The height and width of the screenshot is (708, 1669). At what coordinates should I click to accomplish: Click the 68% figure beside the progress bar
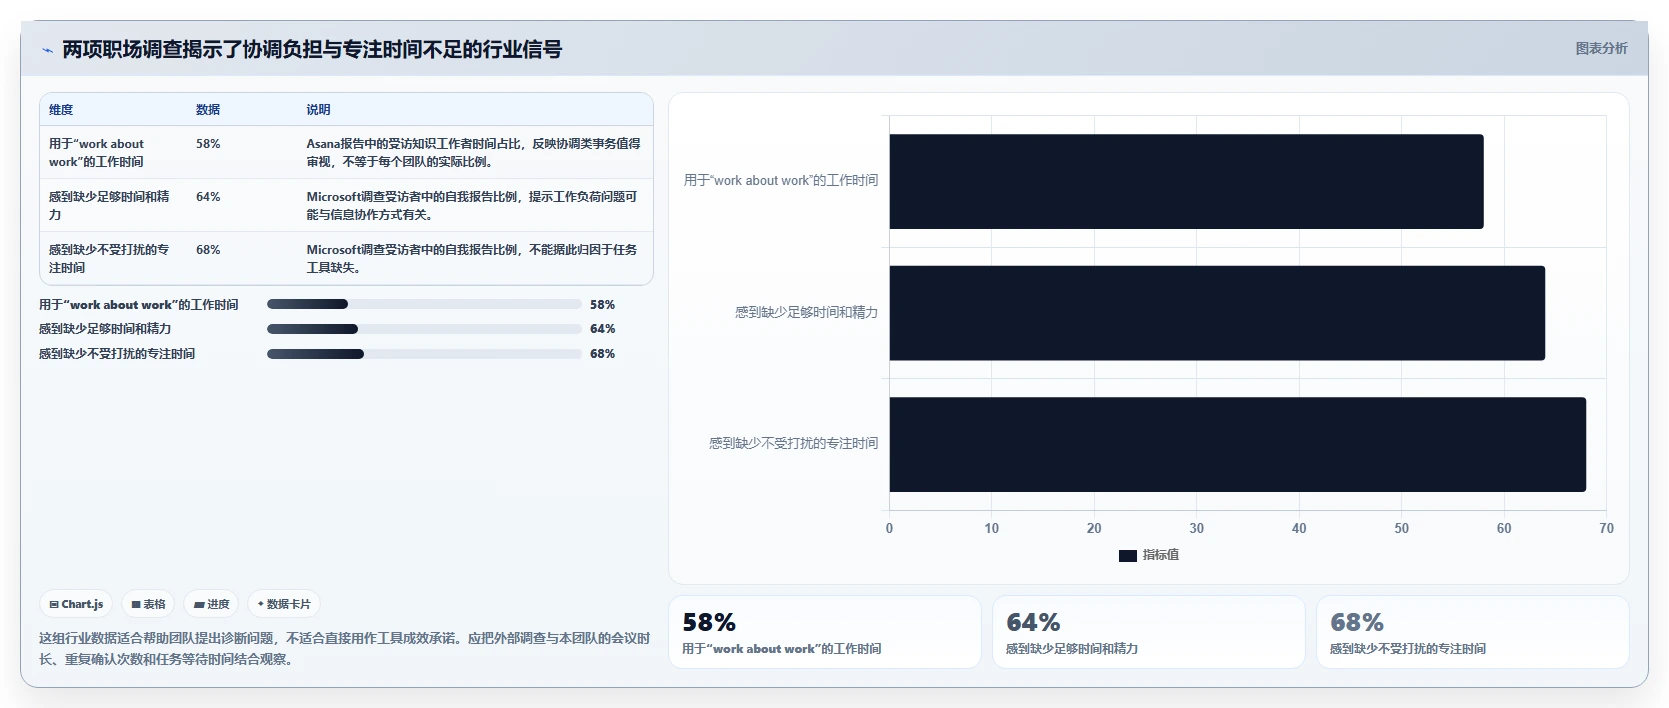pyautogui.click(x=602, y=354)
